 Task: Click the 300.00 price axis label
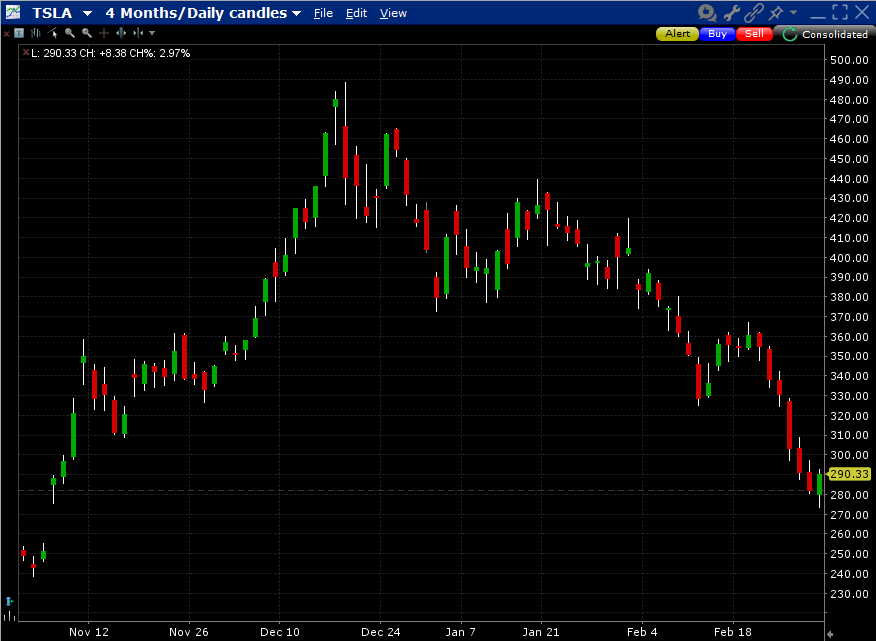click(849, 455)
